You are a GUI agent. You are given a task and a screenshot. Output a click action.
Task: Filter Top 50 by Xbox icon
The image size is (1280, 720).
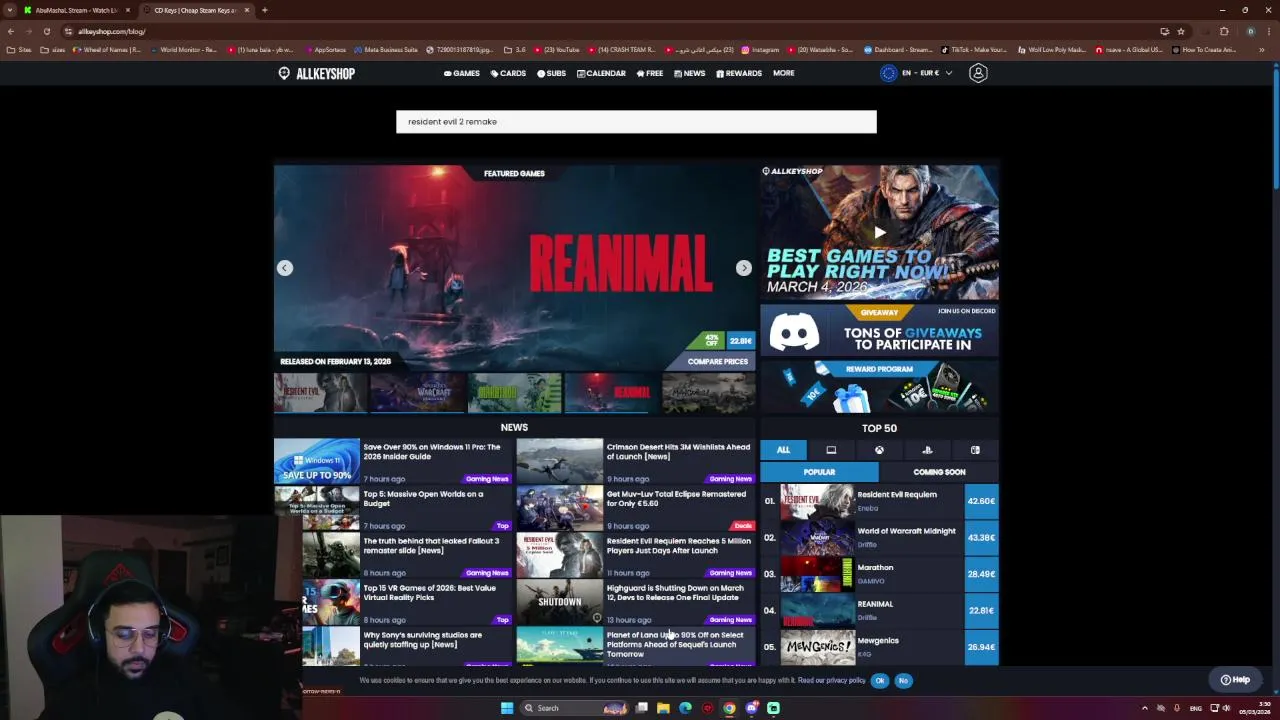tap(879, 450)
